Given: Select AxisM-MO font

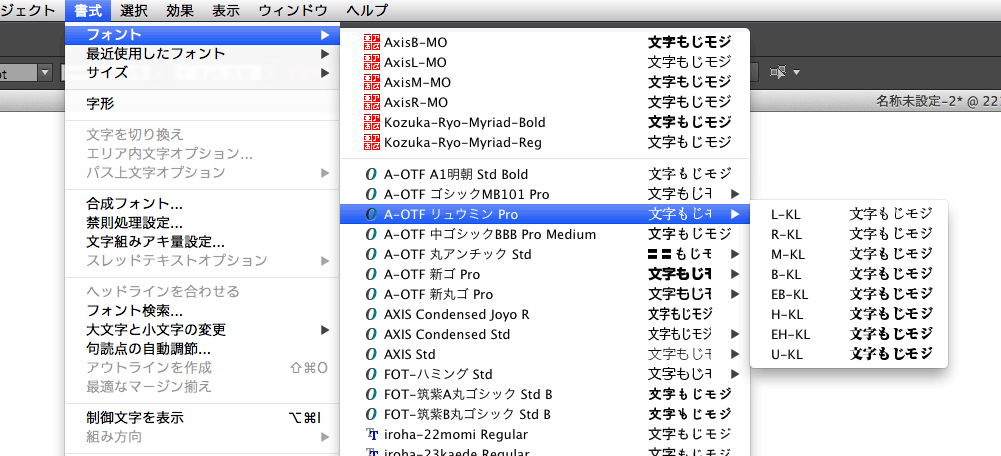Looking at the screenshot, I should (545, 82).
